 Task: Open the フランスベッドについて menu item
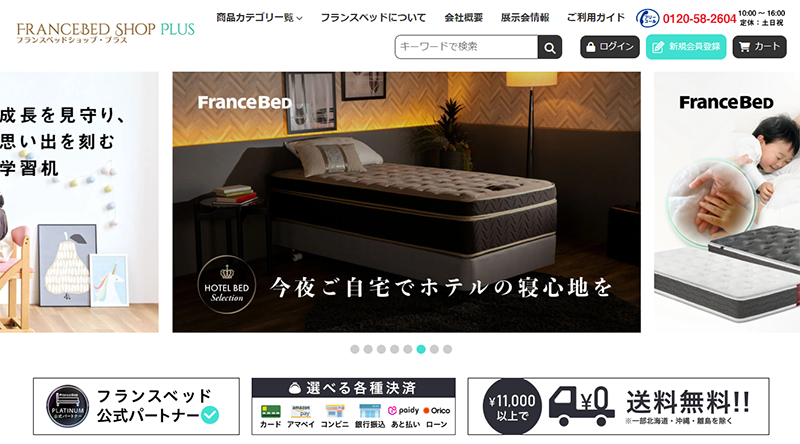coord(373,18)
